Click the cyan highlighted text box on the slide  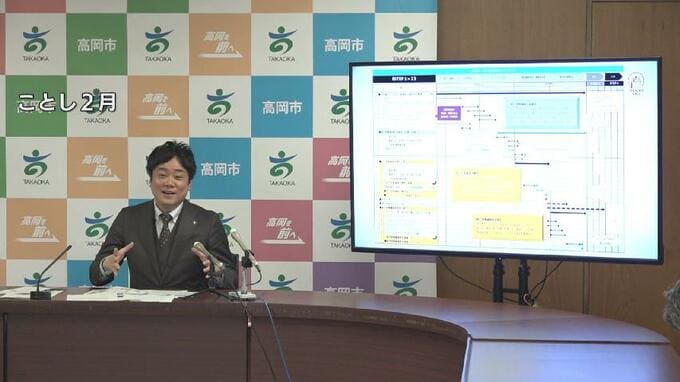[x=542, y=113]
